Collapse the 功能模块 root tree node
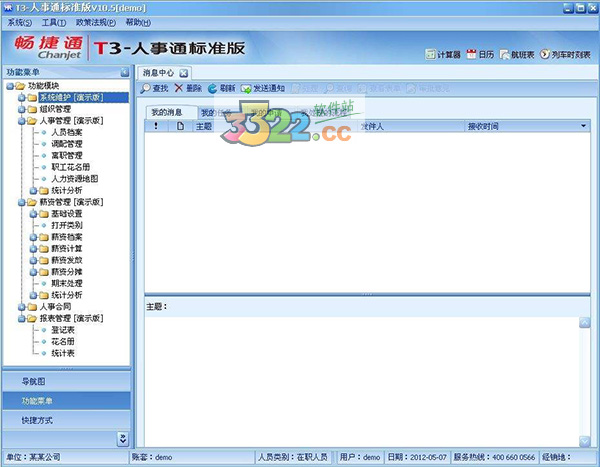Viewport: 600px width, 467px height. [10, 86]
